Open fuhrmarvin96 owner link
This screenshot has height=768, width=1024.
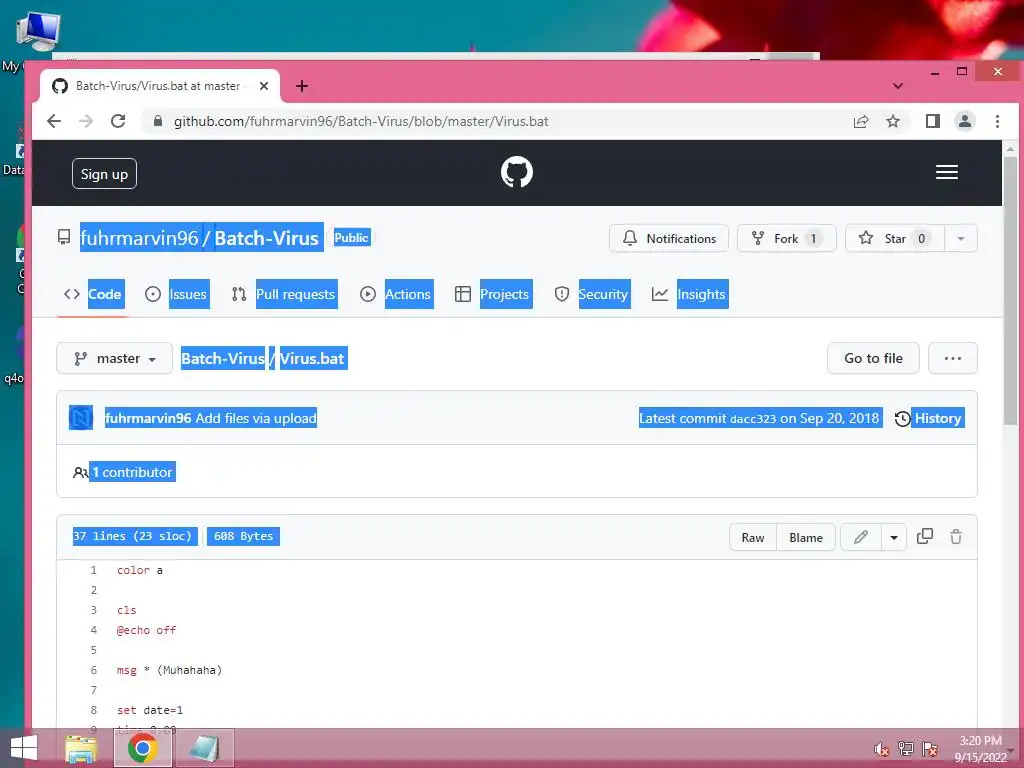138,238
